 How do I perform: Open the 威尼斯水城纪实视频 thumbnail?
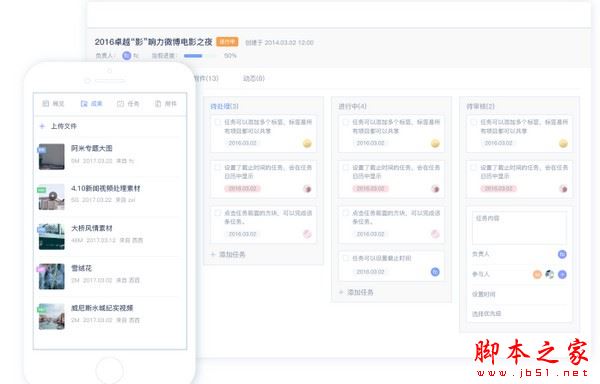[51, 316]
